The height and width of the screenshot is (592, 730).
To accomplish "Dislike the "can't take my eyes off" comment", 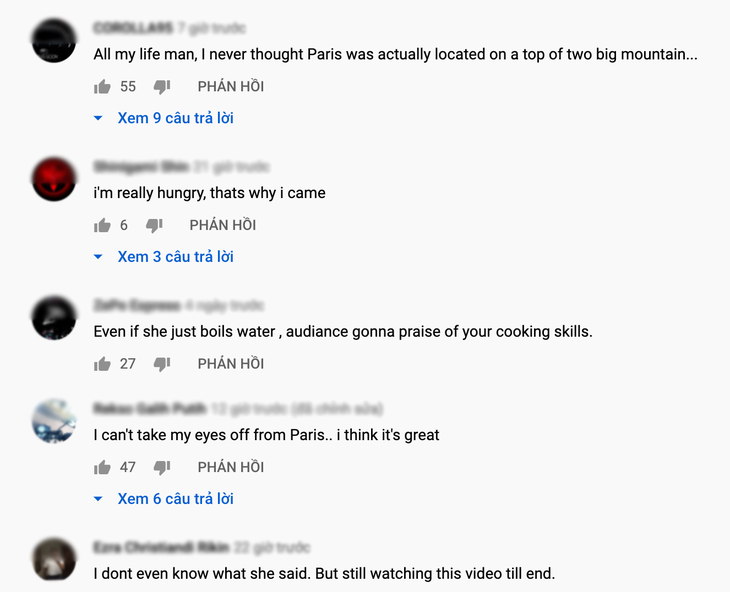I will [162, 467].
